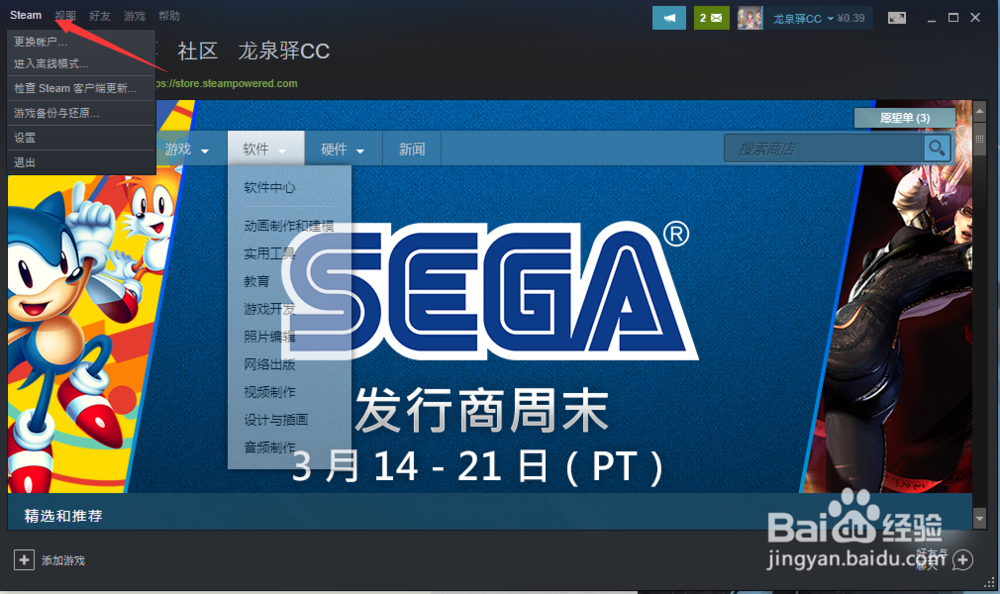
Task: Open the 视图 menu
Action: pos(65,16)
